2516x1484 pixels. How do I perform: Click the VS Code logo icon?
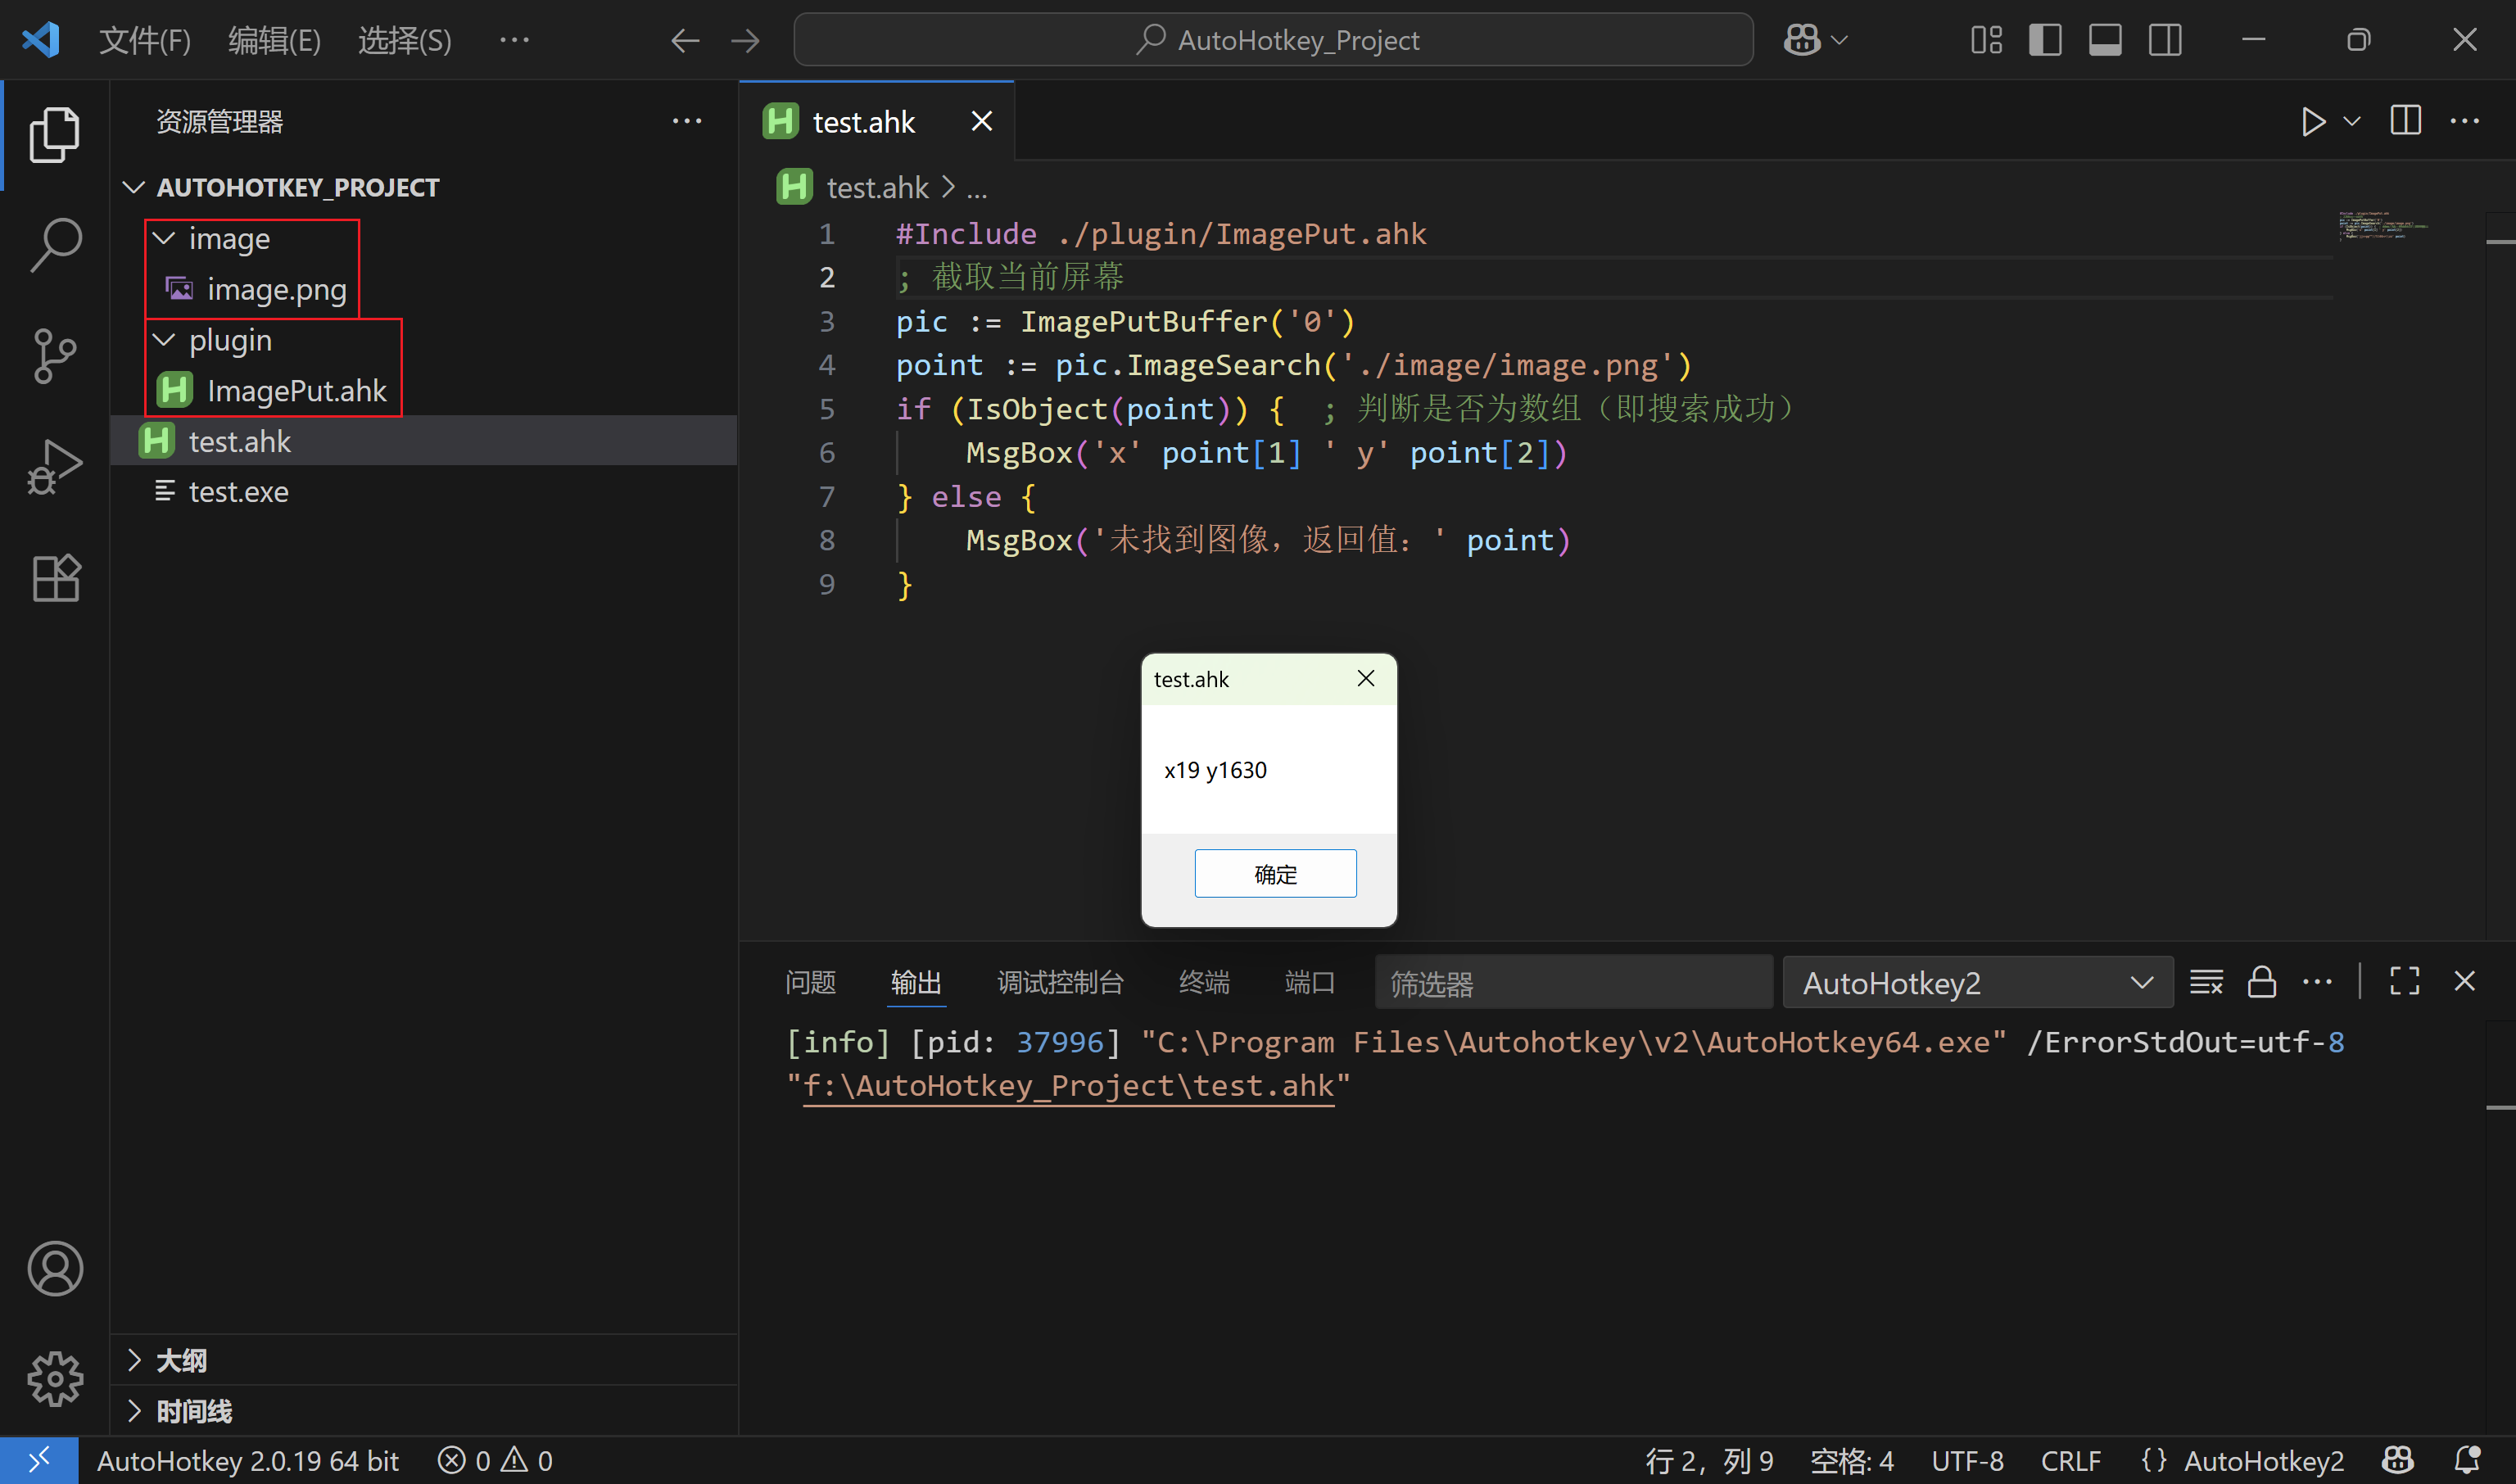tap(41, 40)
